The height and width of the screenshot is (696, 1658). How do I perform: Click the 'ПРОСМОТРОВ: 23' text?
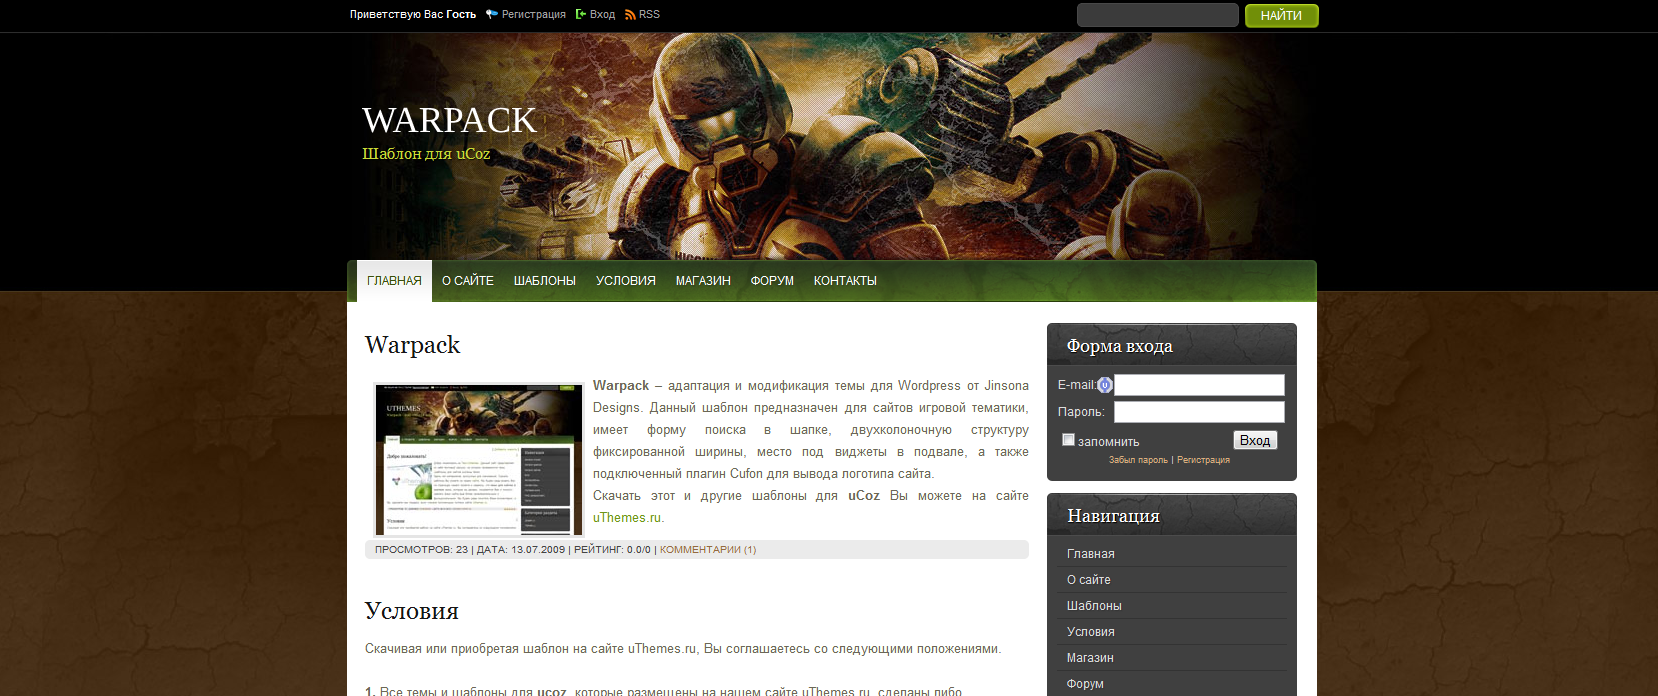coord(421,550)
